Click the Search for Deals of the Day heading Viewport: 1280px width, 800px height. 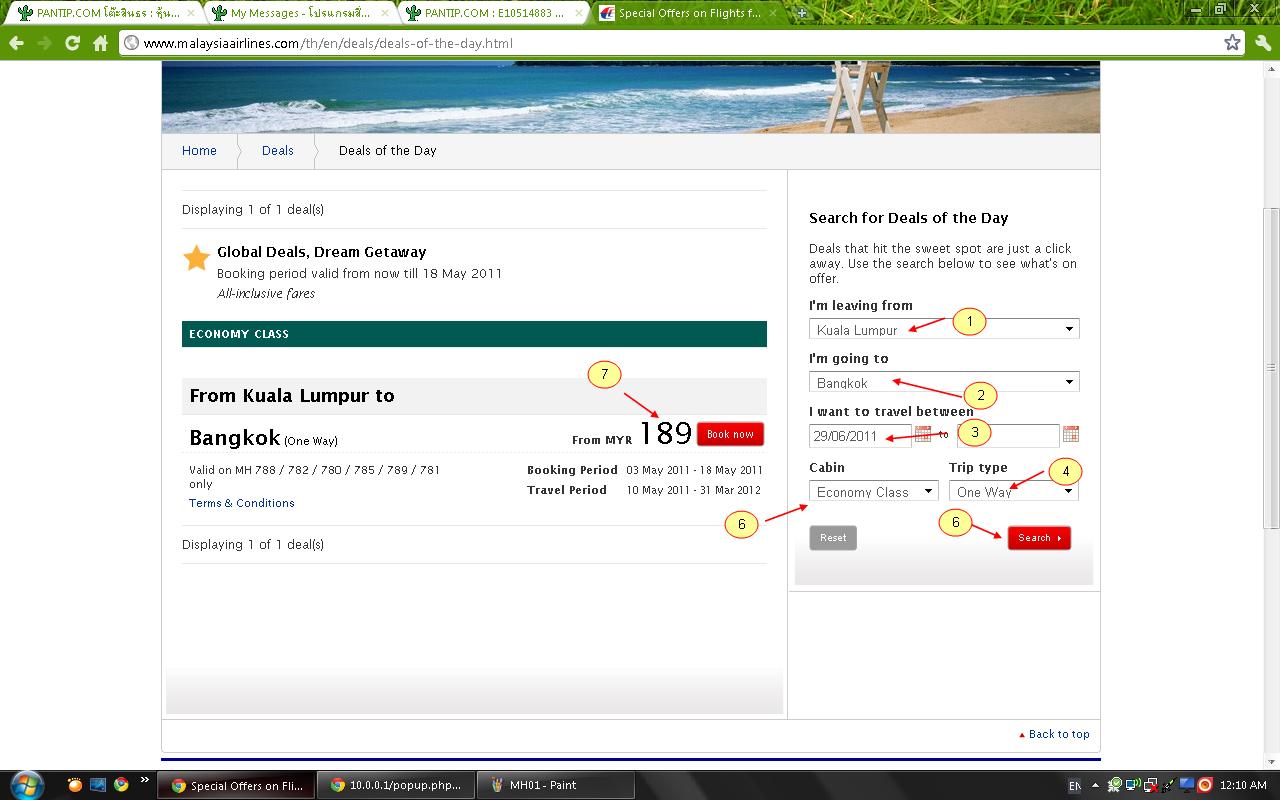[908, 218]
